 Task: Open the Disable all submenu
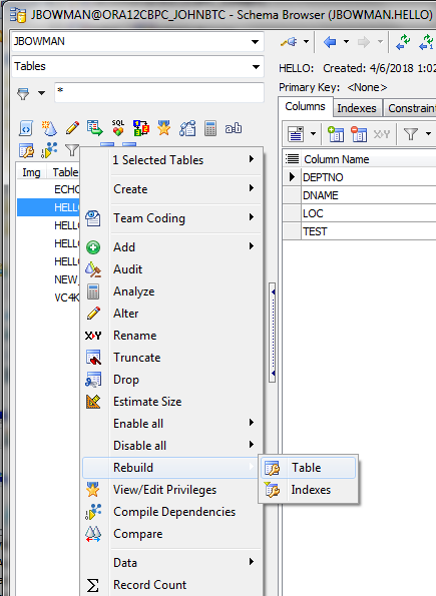(172, 445)
